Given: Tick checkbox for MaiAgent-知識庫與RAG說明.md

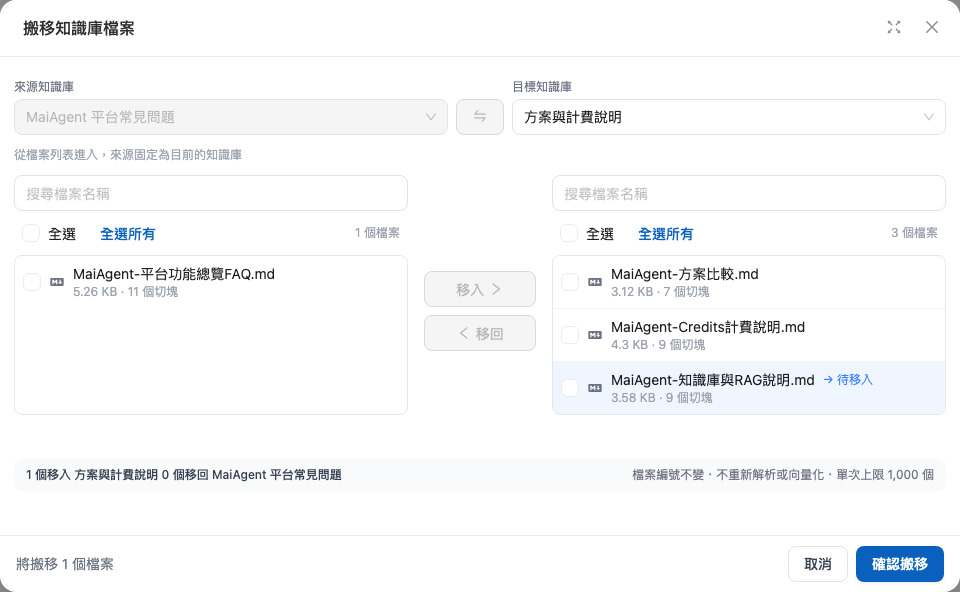Looking at the screenshot, I should 570,388.
